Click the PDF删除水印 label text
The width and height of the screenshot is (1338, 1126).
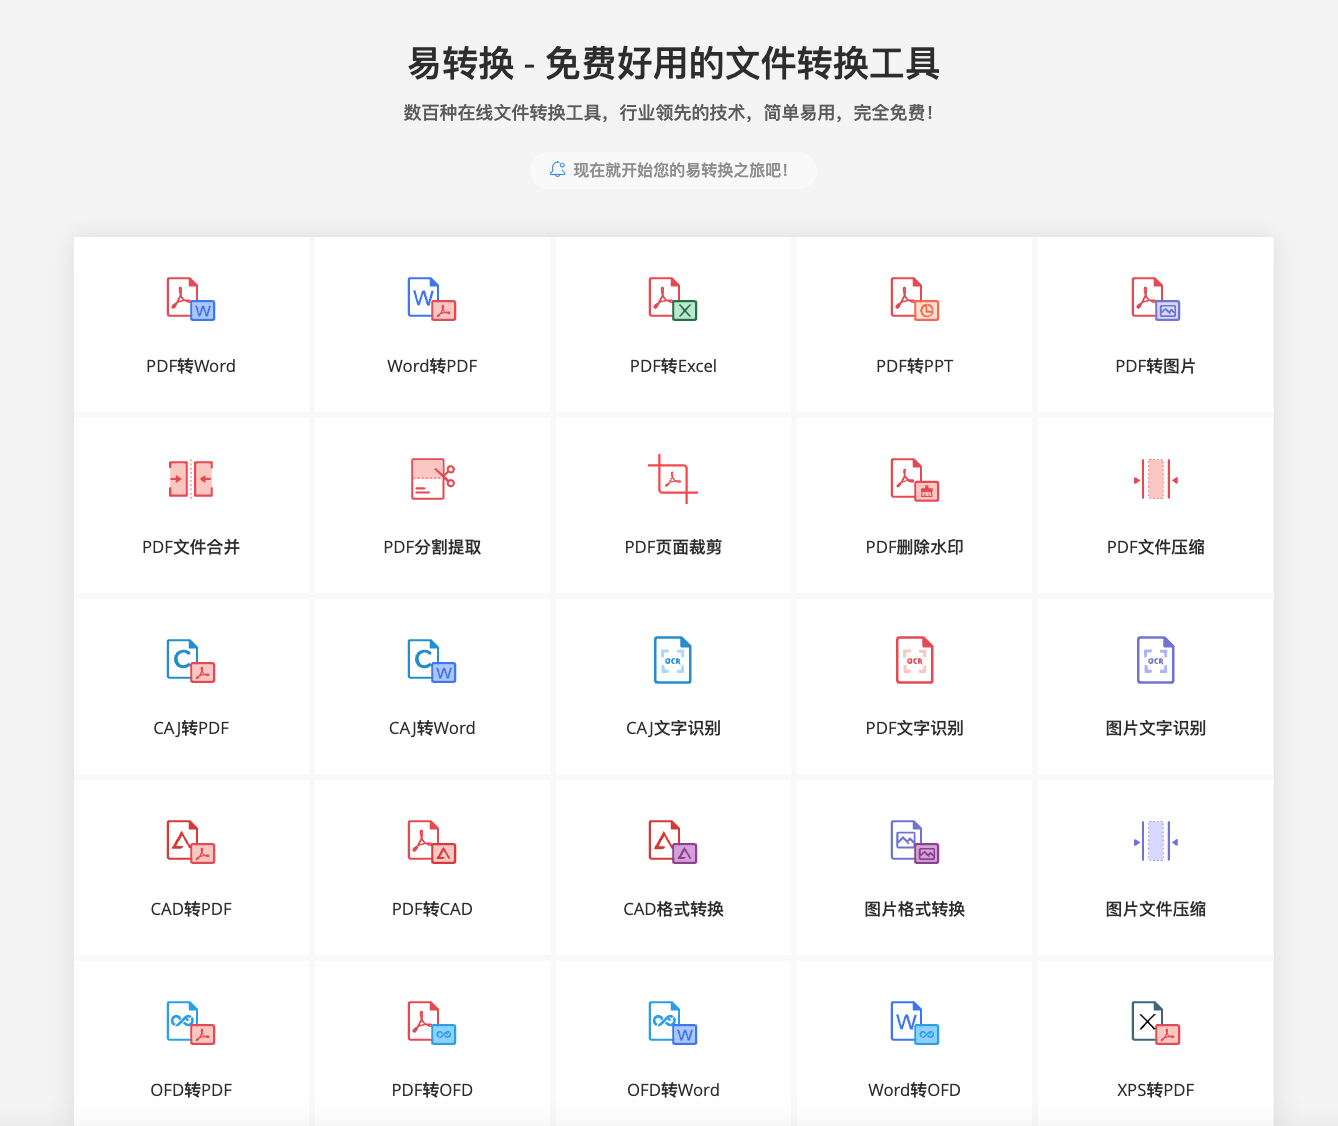click(915, 547)
